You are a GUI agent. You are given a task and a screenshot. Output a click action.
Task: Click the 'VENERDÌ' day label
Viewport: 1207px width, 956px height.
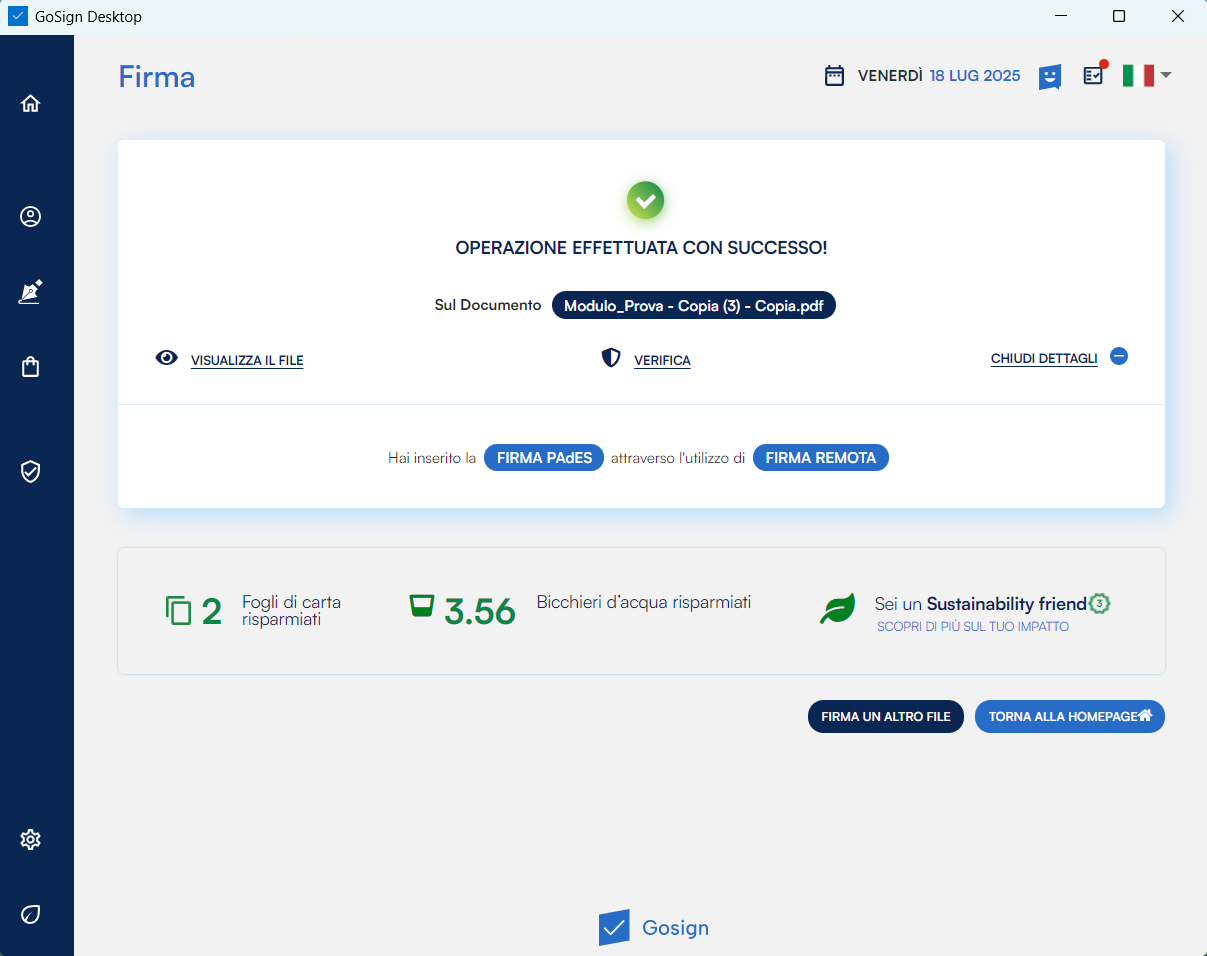pos(890,76)
